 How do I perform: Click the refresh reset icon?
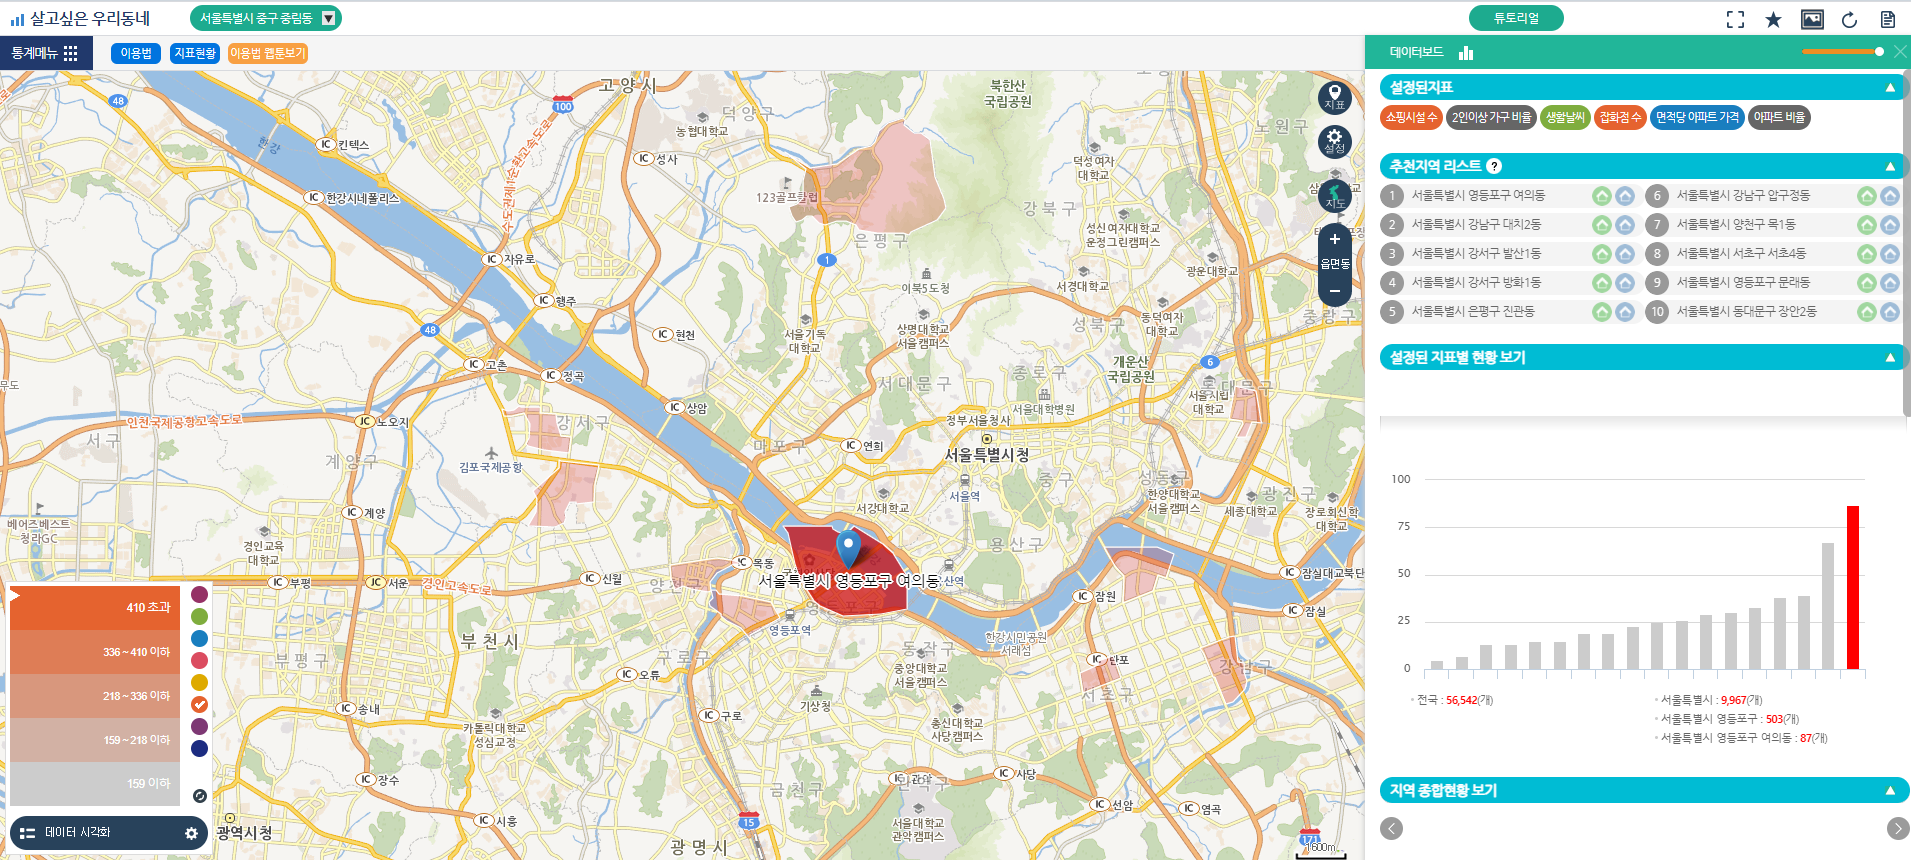(1849, 19)
